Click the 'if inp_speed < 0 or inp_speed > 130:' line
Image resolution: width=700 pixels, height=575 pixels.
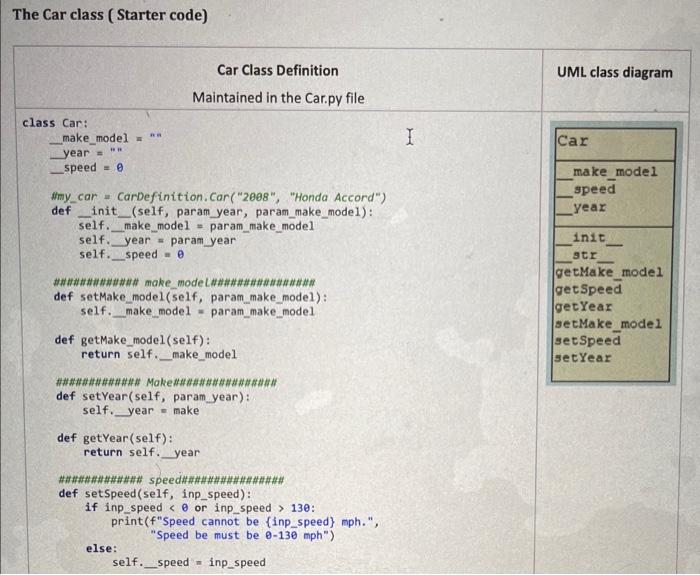pyautogui.click(x=200, y=508)
